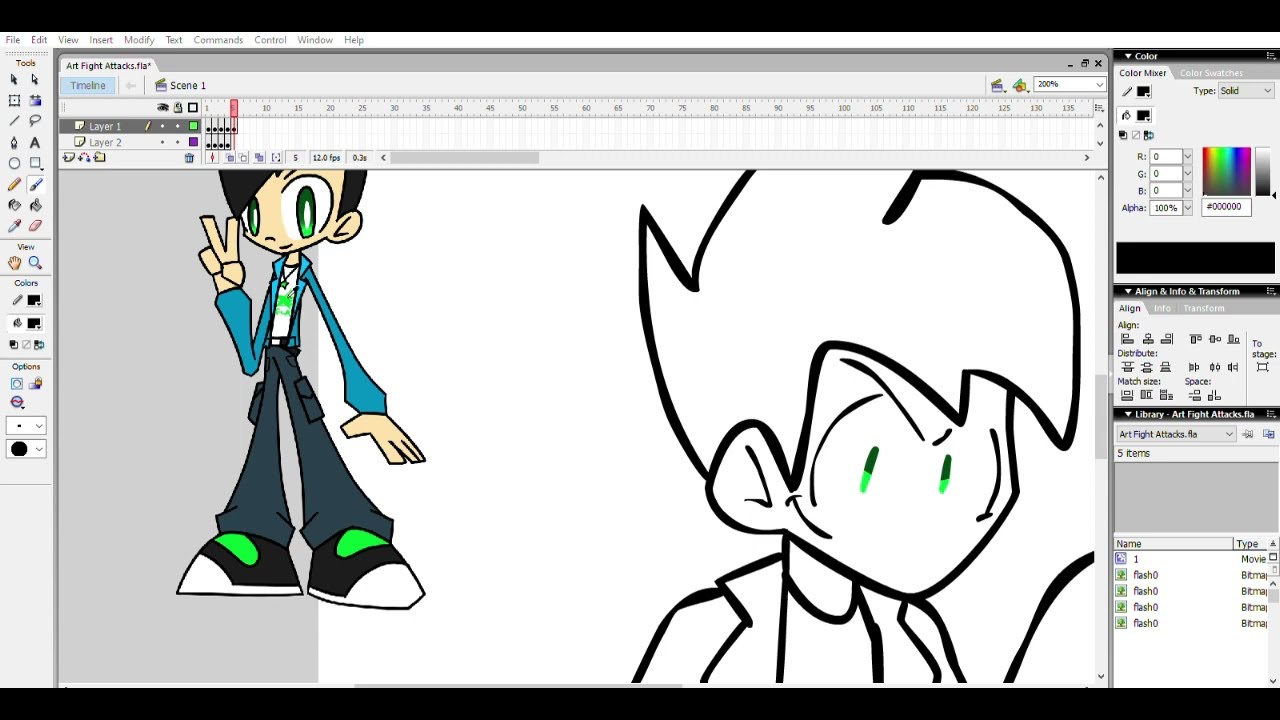
Task: Open the File menu
Action: click(x=13, y=40)
